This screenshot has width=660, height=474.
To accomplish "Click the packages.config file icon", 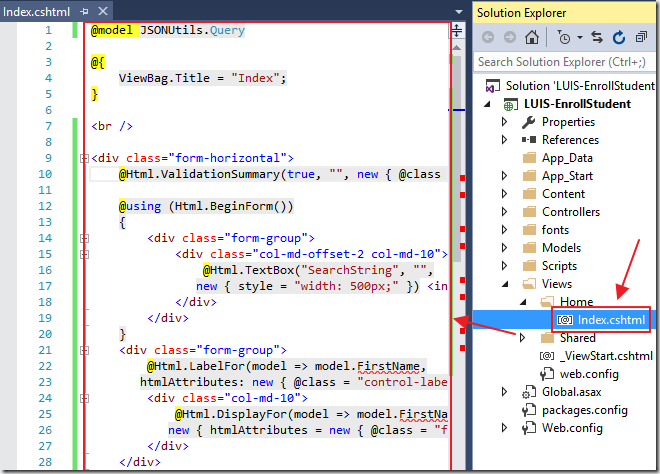I will [529, 410].
